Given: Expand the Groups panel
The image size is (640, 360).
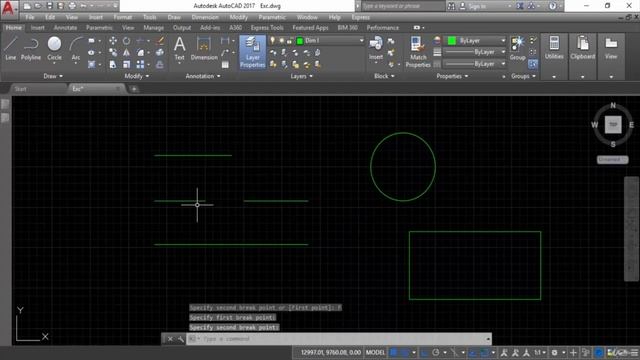Looking at the screenshot, I should (x=523, y=76).
